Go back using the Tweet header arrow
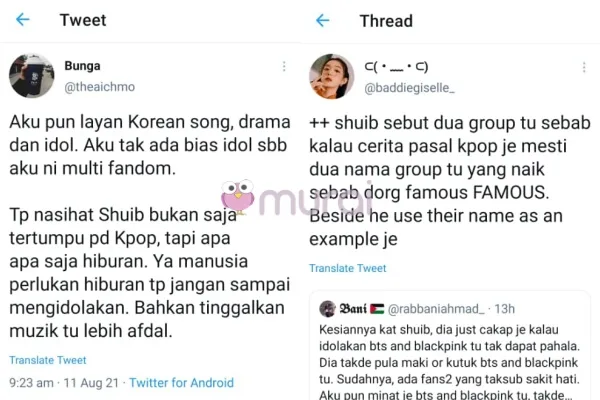This screenshot has width=600, height=400. click(23, 20)
